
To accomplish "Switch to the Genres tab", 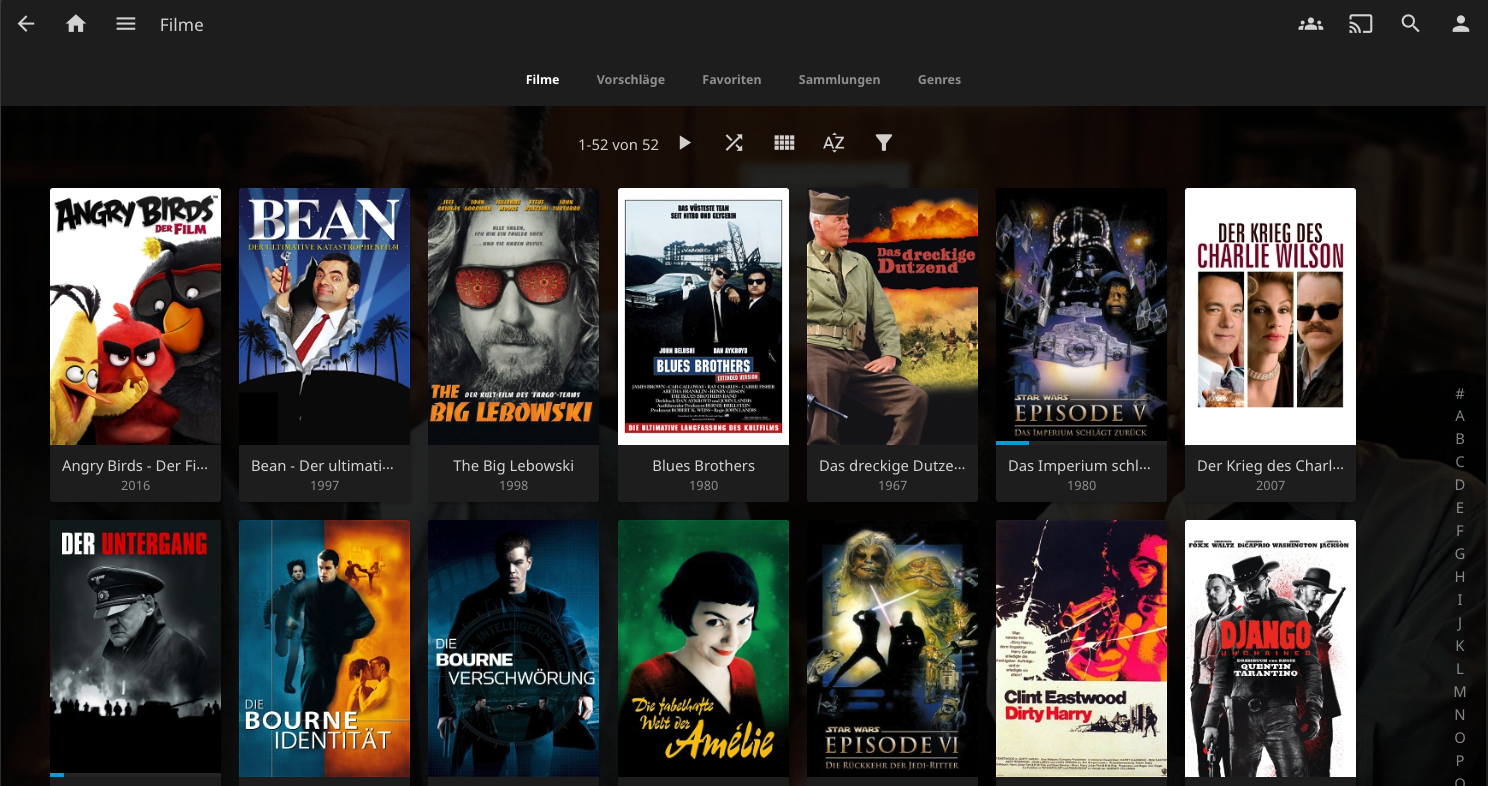I will tap(939, 80).
